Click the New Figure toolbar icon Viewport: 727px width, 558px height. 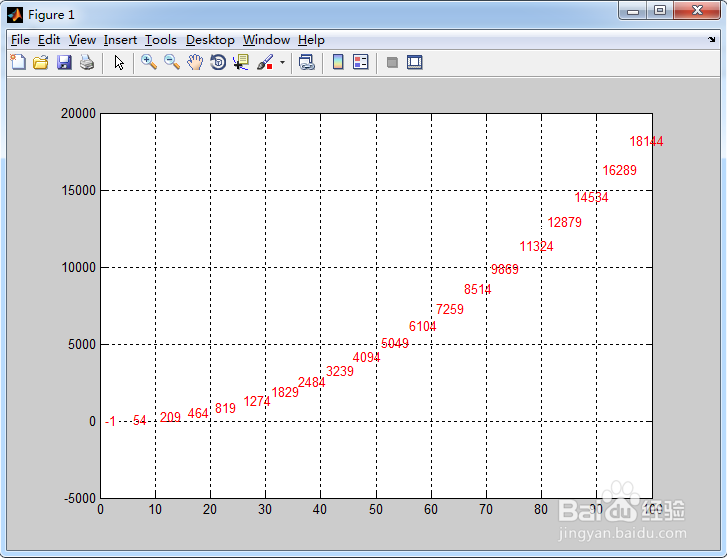(18, 62)
